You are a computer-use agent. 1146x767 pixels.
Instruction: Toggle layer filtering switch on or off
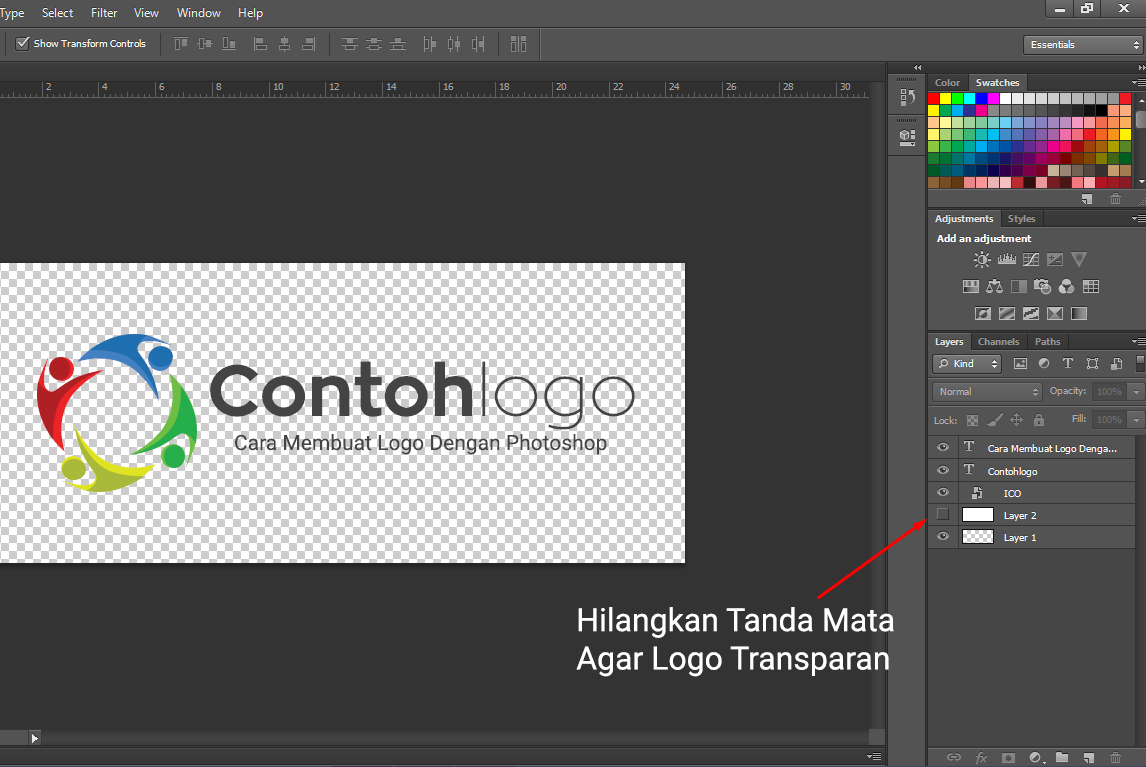click(1140, 363)
